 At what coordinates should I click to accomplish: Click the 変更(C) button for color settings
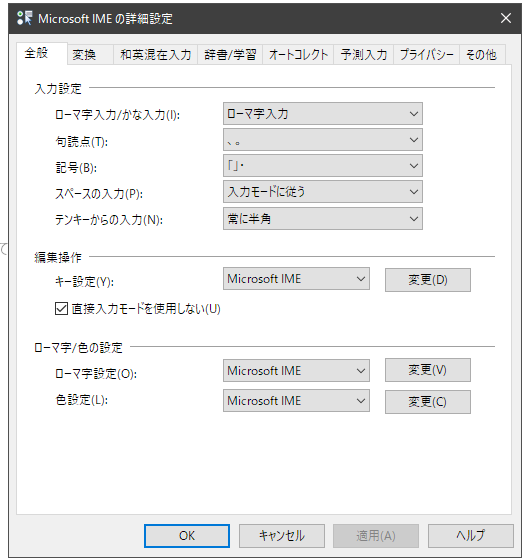[x=428, y=402]
